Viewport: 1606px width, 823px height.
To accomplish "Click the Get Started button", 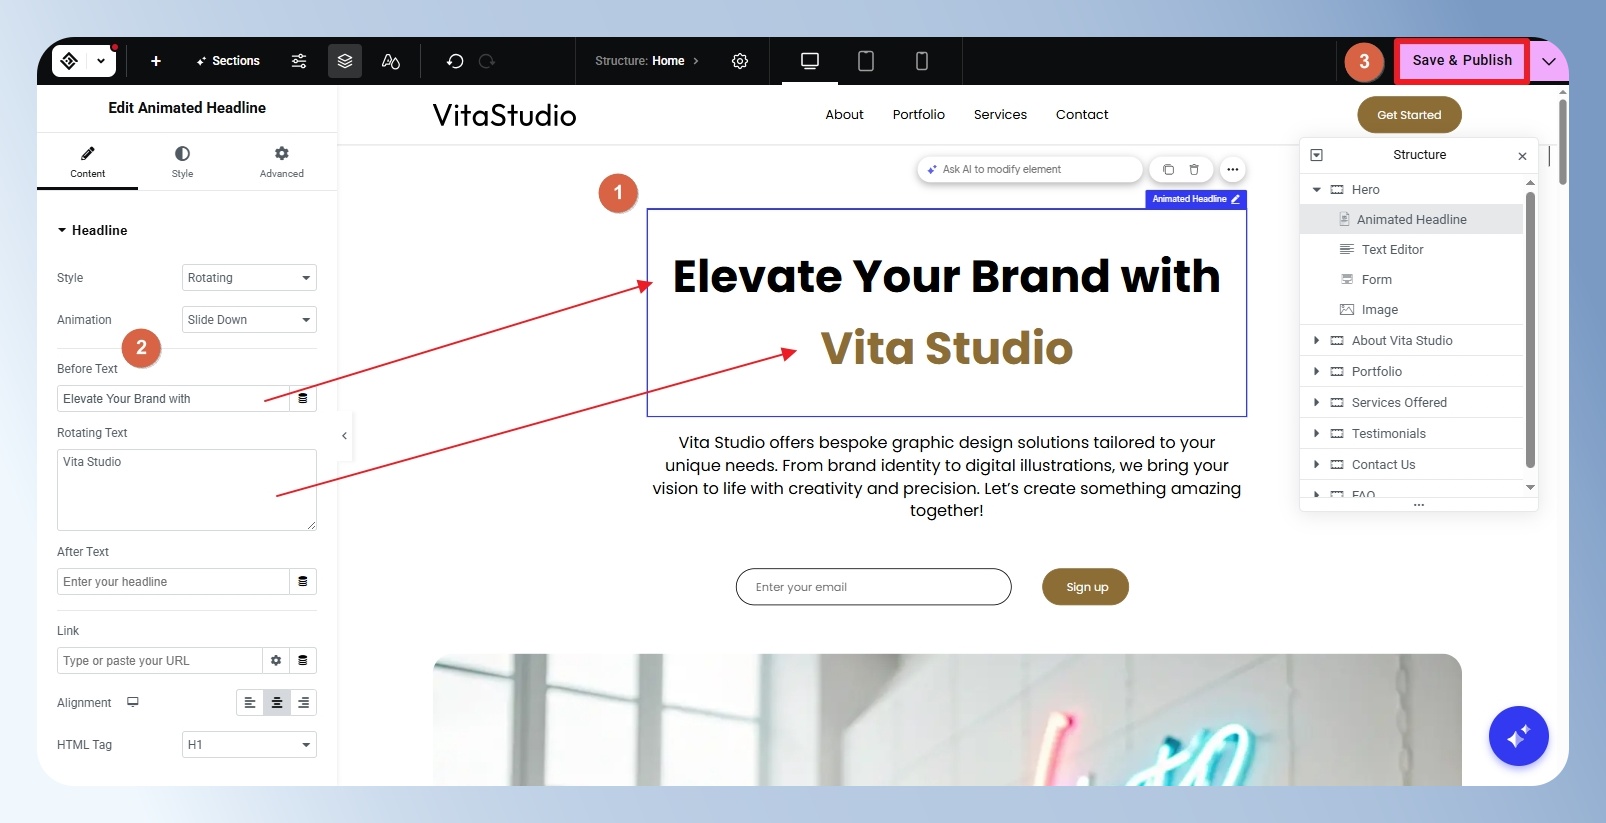I will coord(1409,115).
